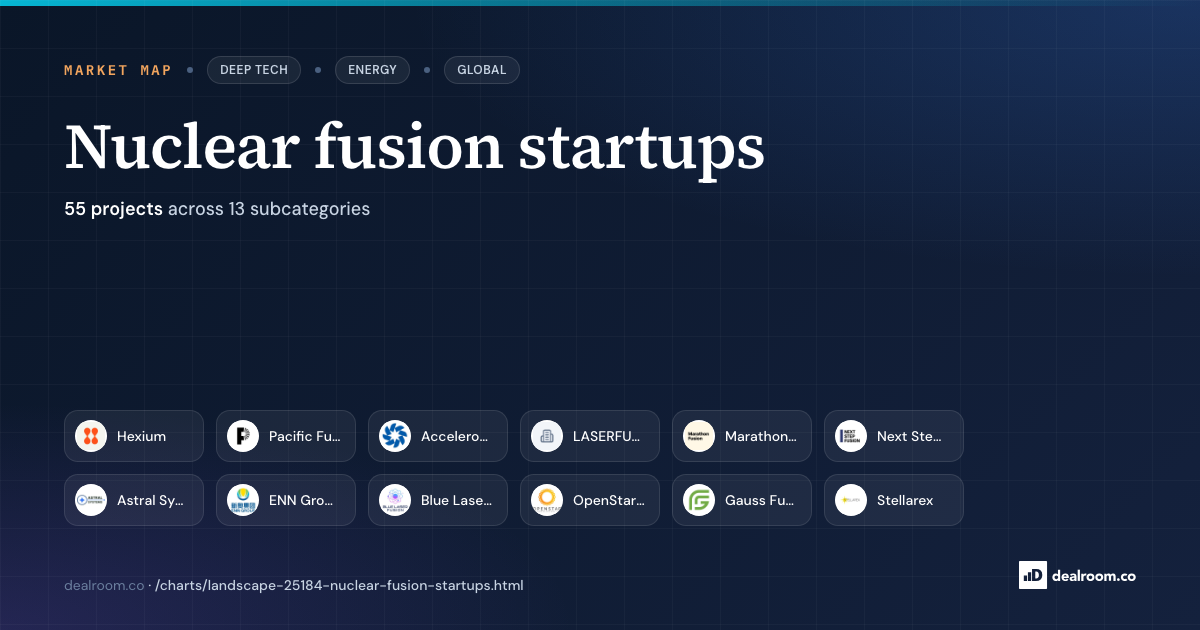The image size is (1200, 630).
Task: Select the ENERGY tag
Action: pyautogui.click(x=372, y=70)
